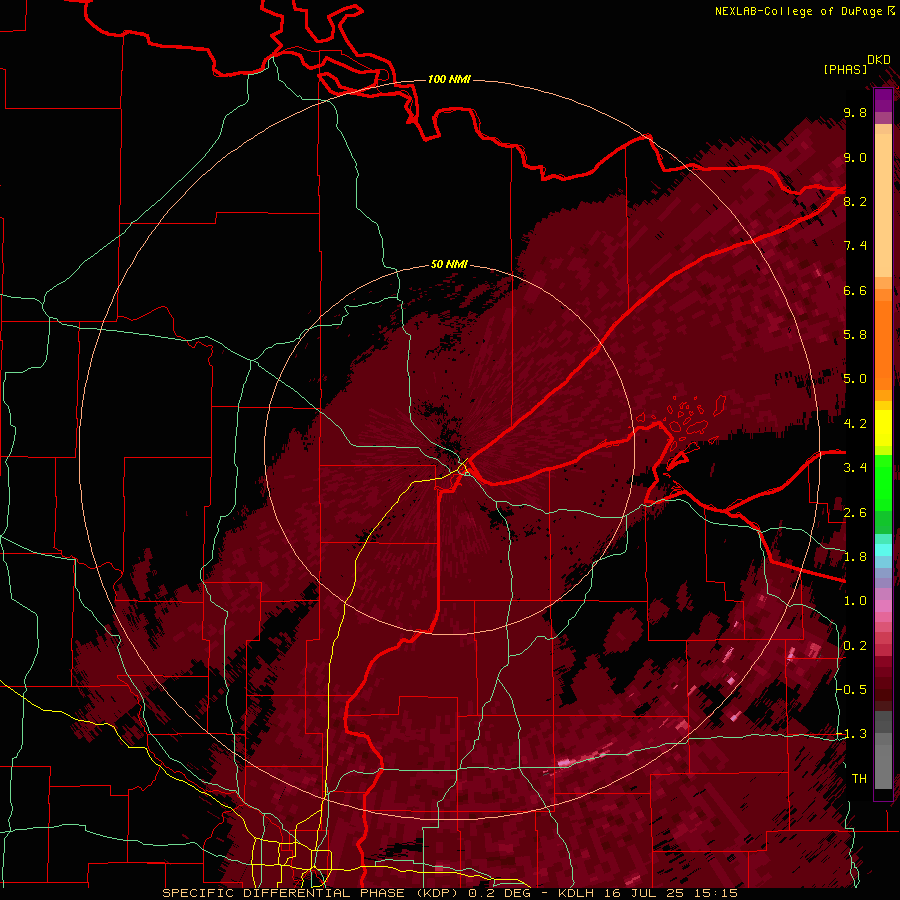Click the 9.8 scale value

pyautogui.click(x=855, y=113)
